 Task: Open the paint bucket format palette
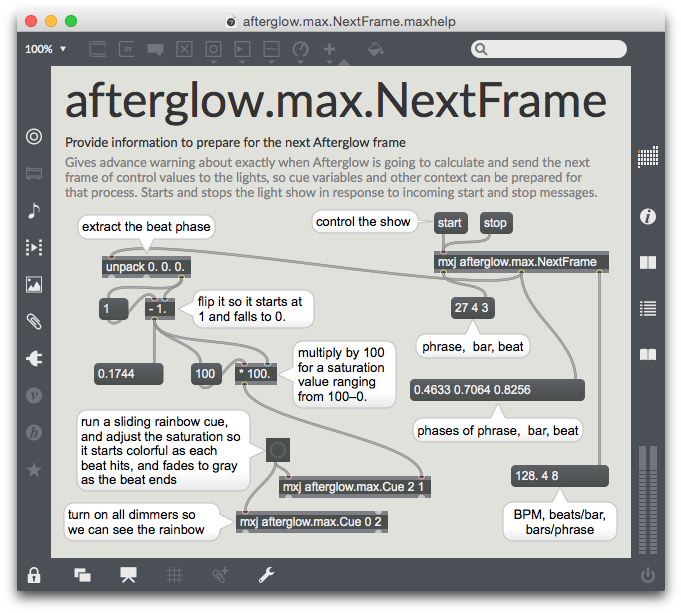(375, 49)
